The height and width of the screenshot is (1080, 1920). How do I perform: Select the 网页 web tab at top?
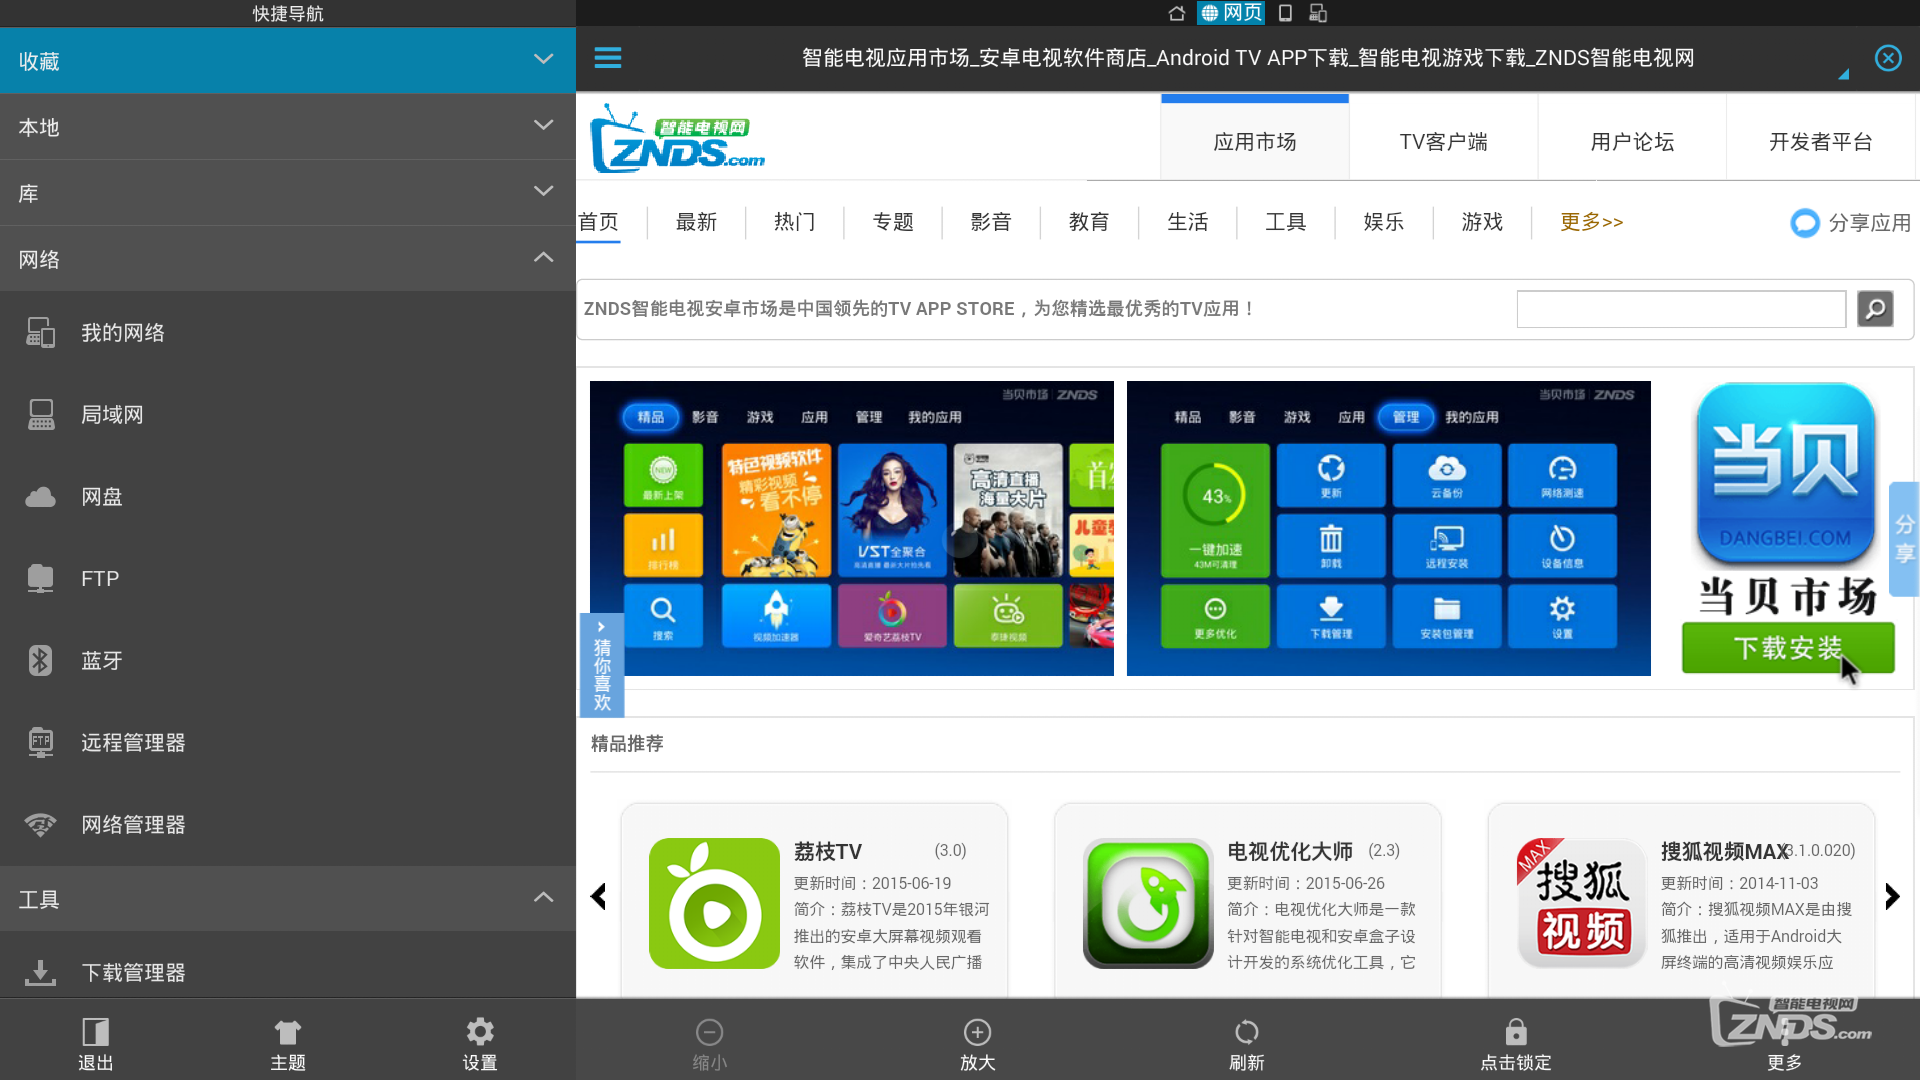coord(1231,13)
